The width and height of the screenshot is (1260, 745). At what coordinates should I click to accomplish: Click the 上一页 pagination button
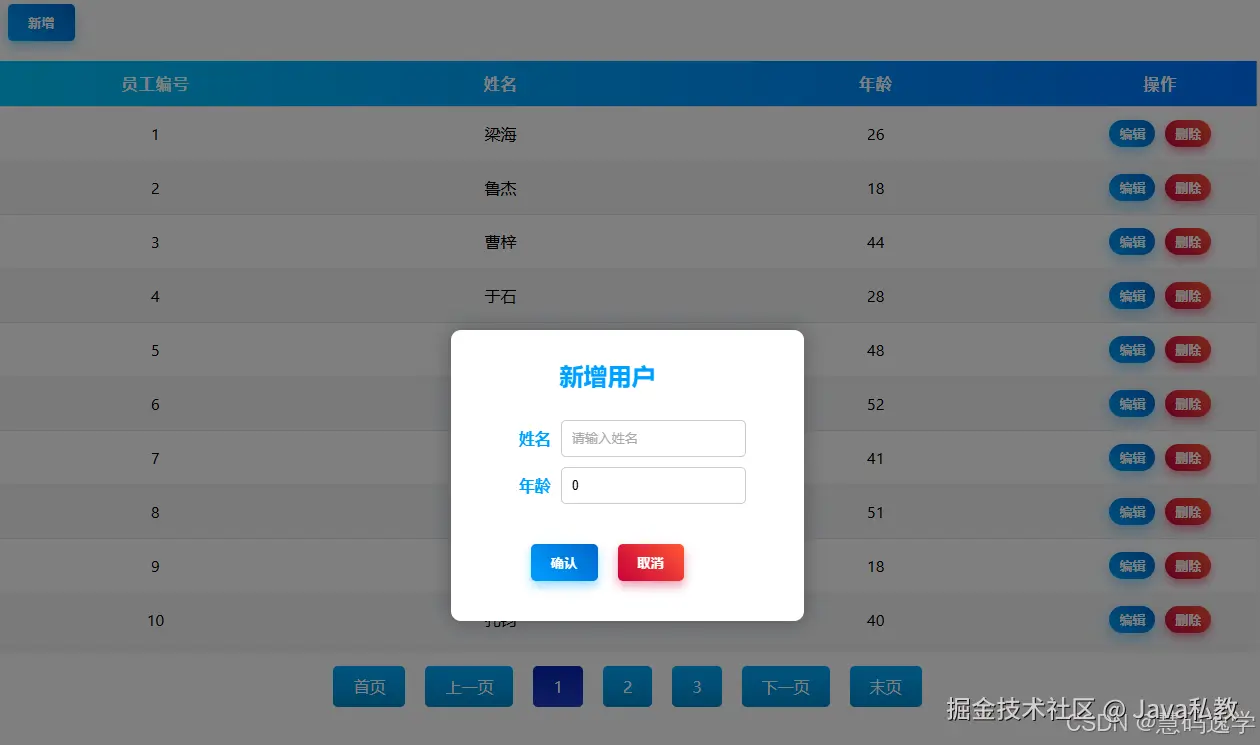click(468, 686)
